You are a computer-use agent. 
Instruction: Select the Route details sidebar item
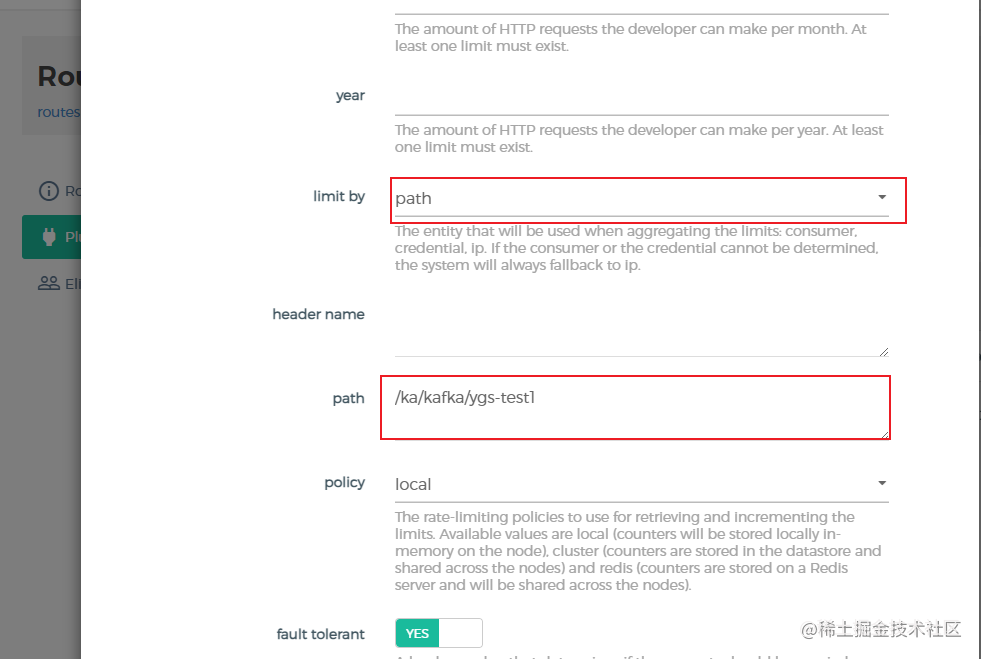click(59, 191)
